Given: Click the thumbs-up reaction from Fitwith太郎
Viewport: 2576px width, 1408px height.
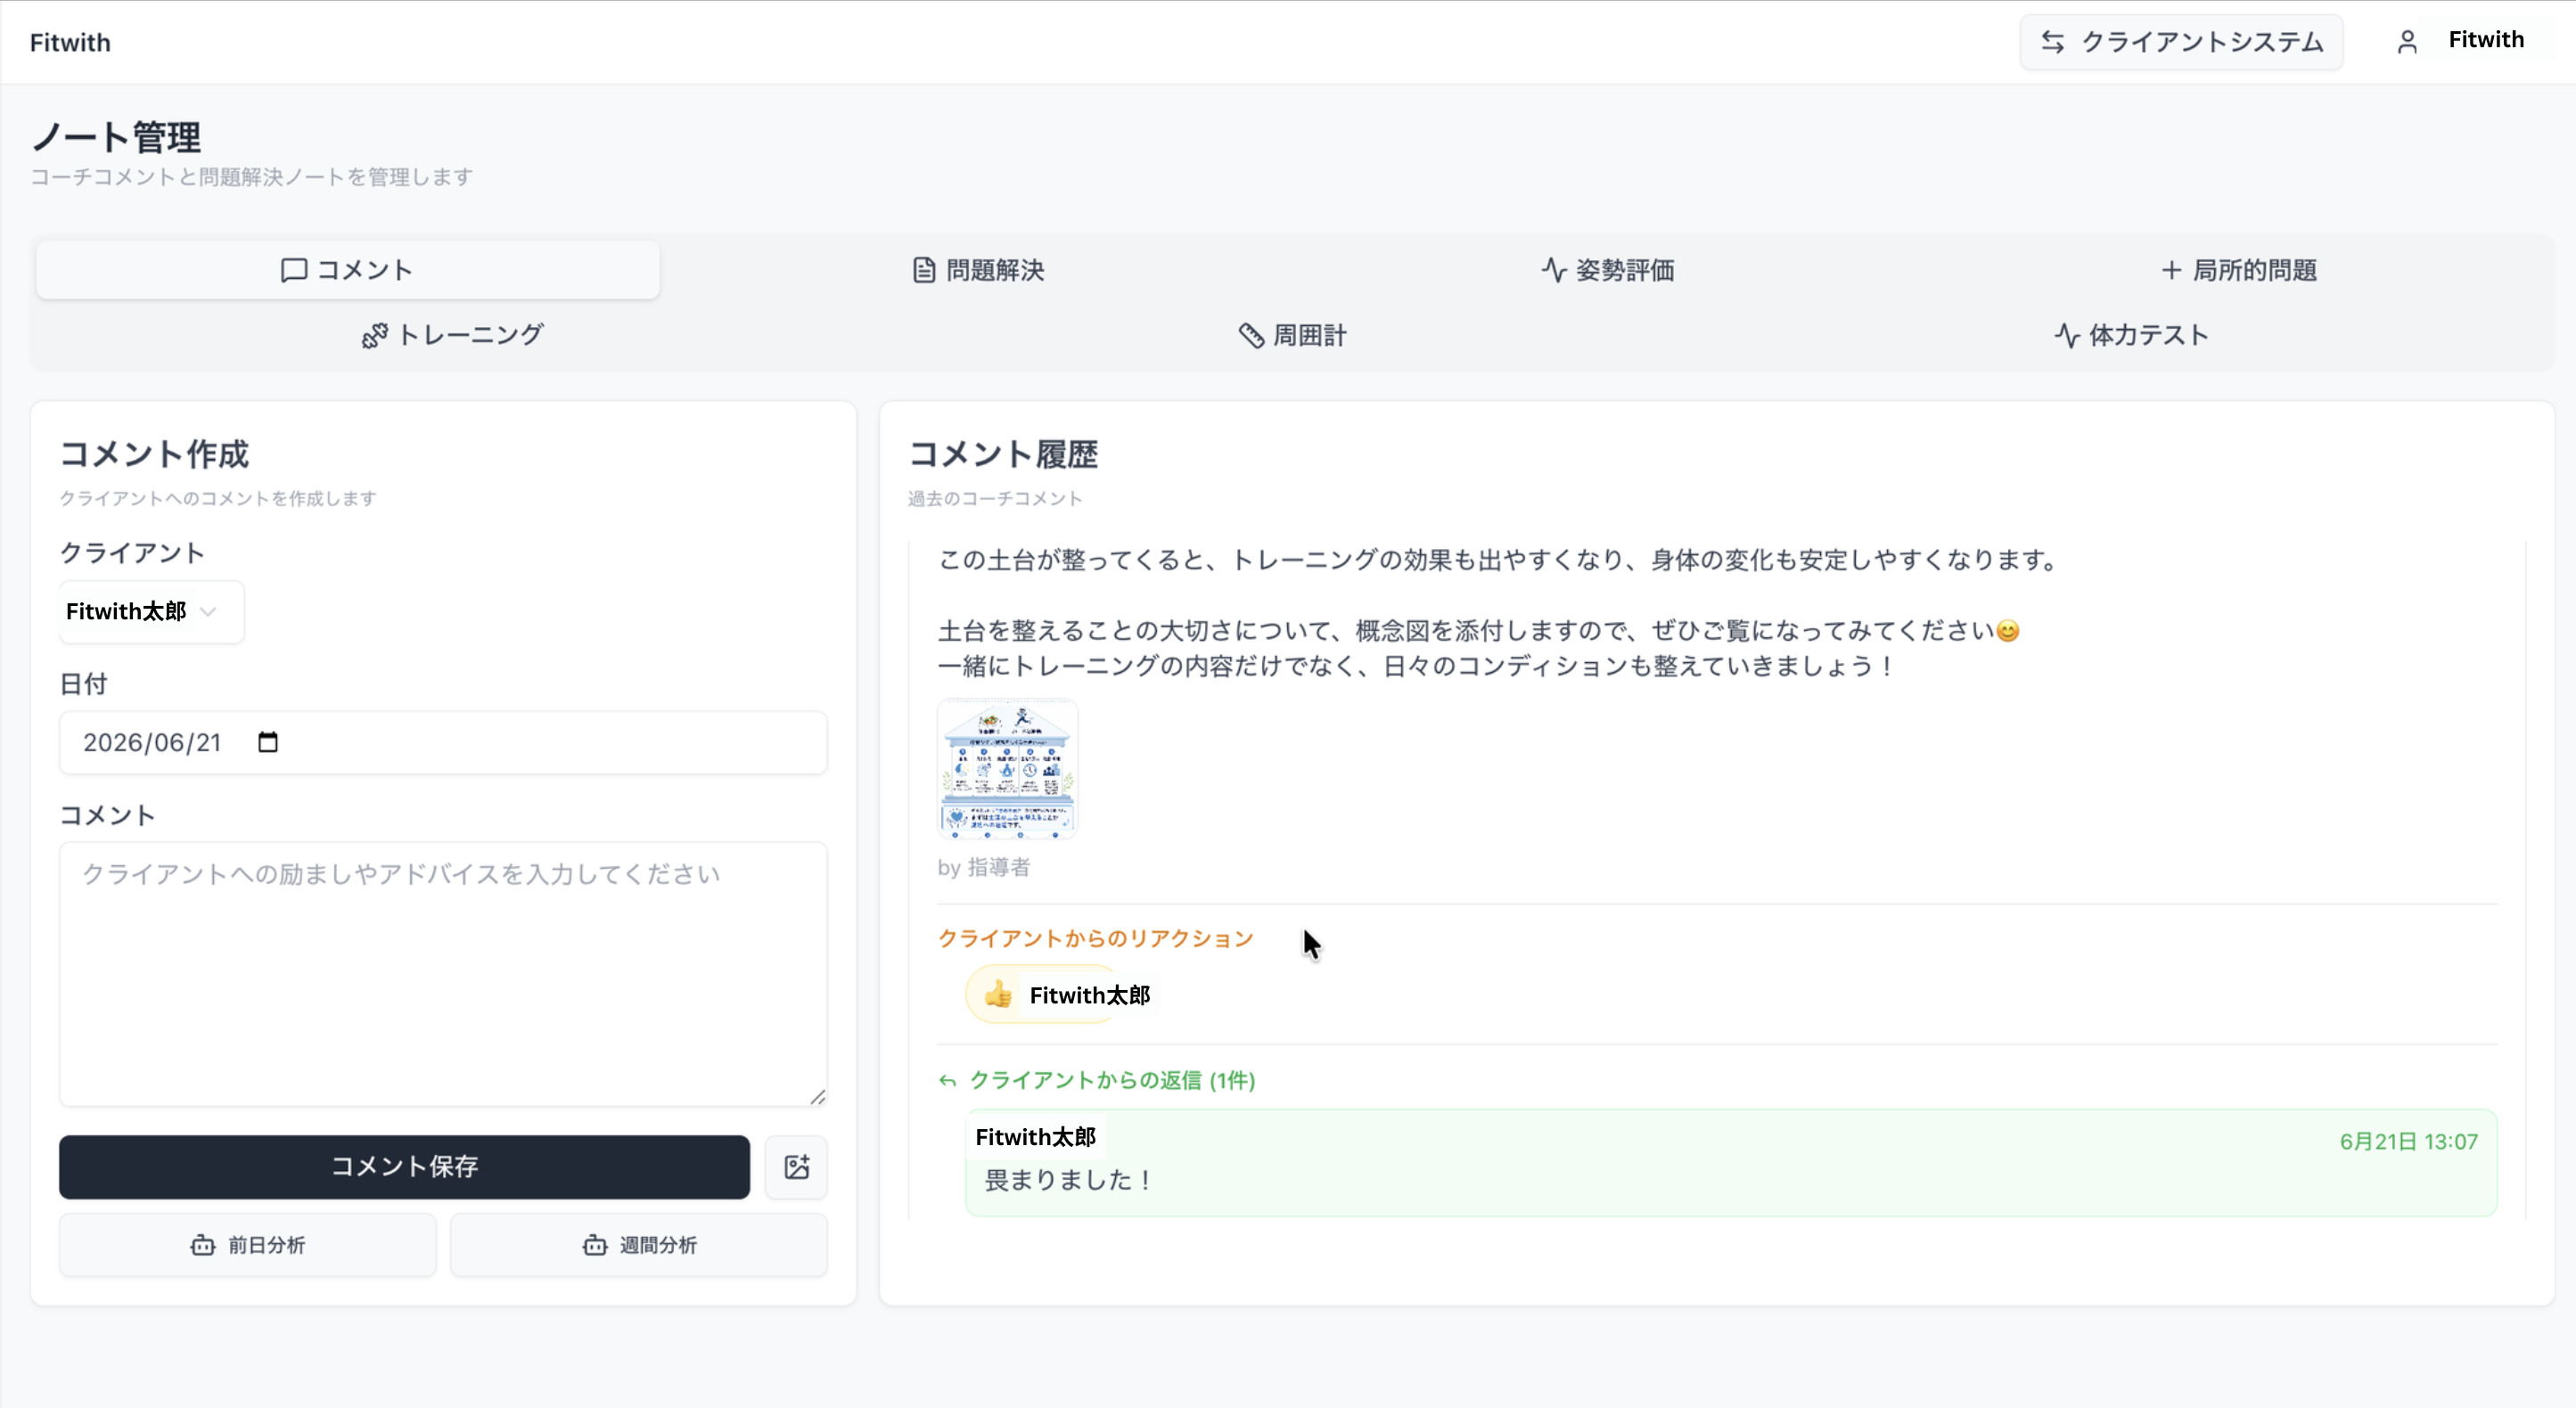Looking at the screenshot, I should pos(1060,994).
